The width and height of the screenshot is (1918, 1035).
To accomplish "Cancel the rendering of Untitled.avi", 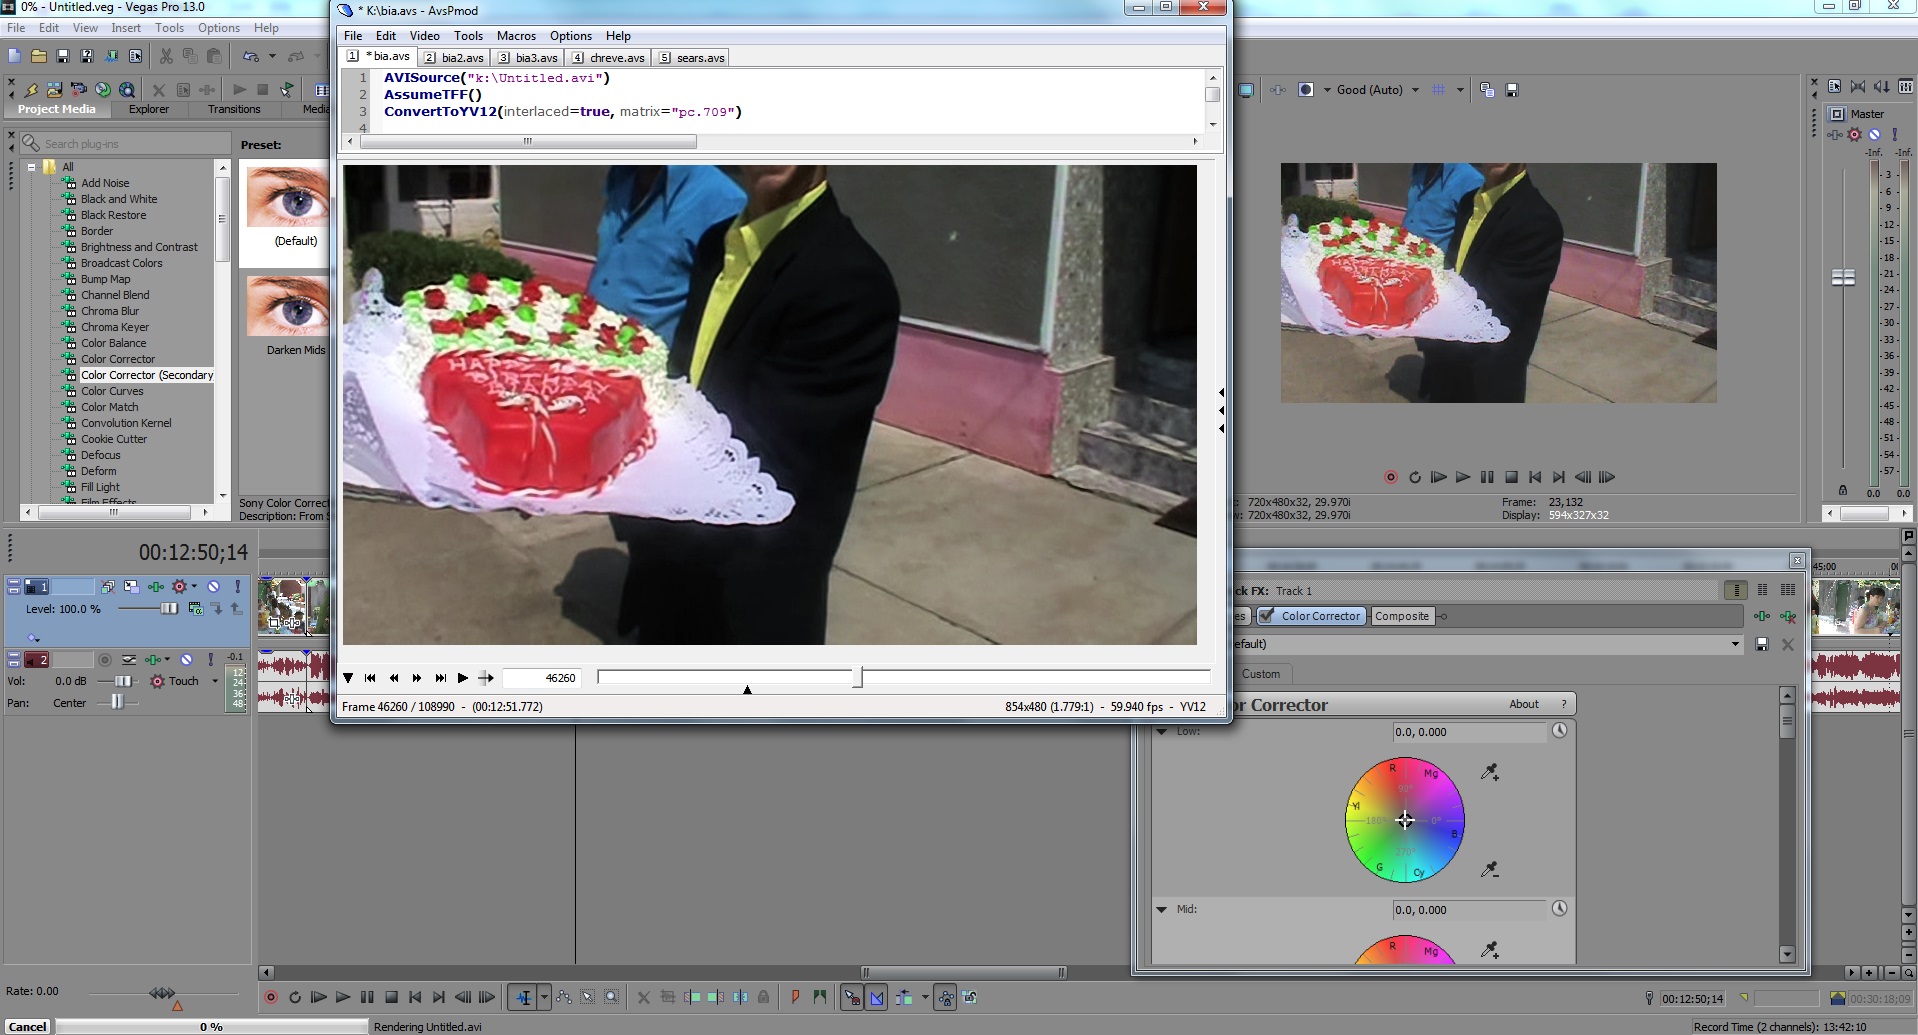I will pos(27,1027).
